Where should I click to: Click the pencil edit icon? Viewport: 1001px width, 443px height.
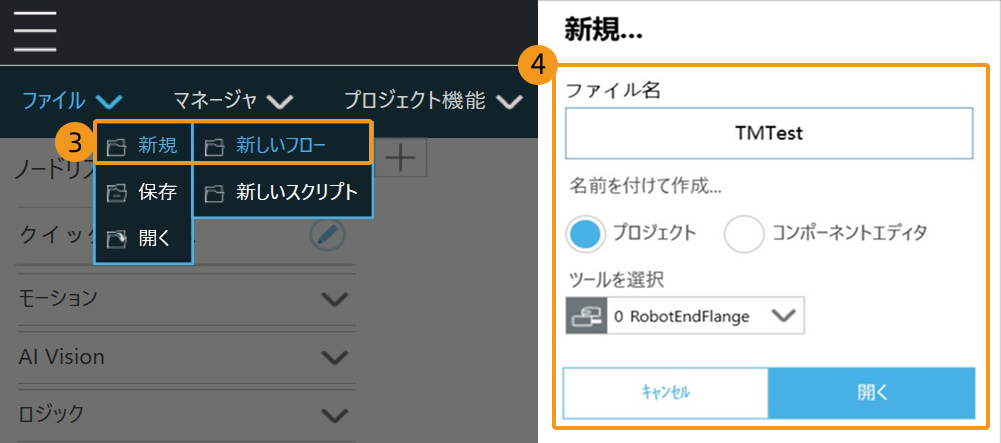point(328,236)
